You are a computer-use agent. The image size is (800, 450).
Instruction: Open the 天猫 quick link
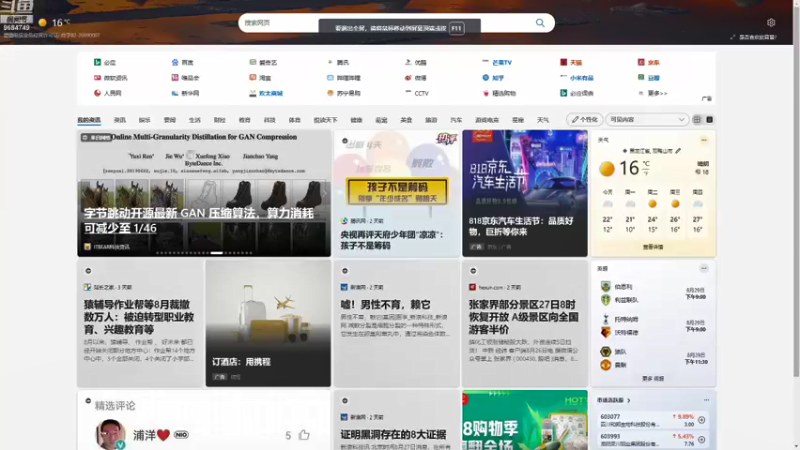coord(571,62)
